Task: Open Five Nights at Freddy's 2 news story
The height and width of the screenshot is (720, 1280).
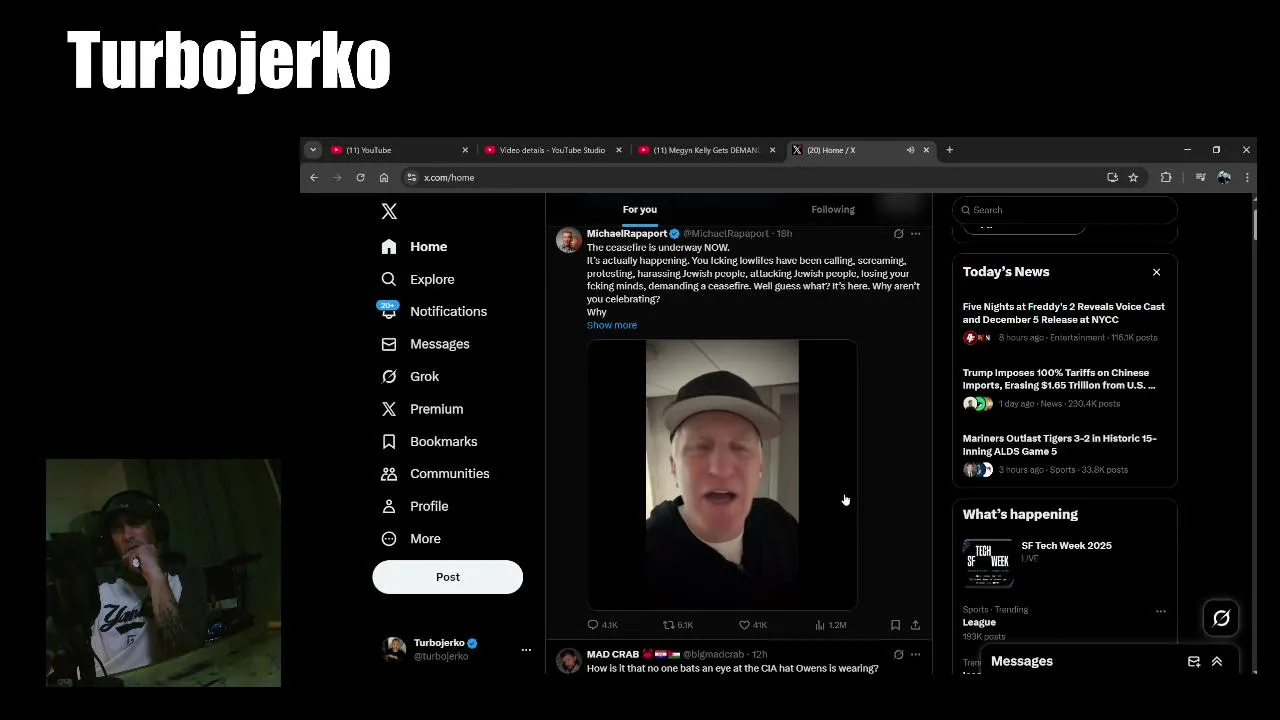Action: (x=1064, y=322)
